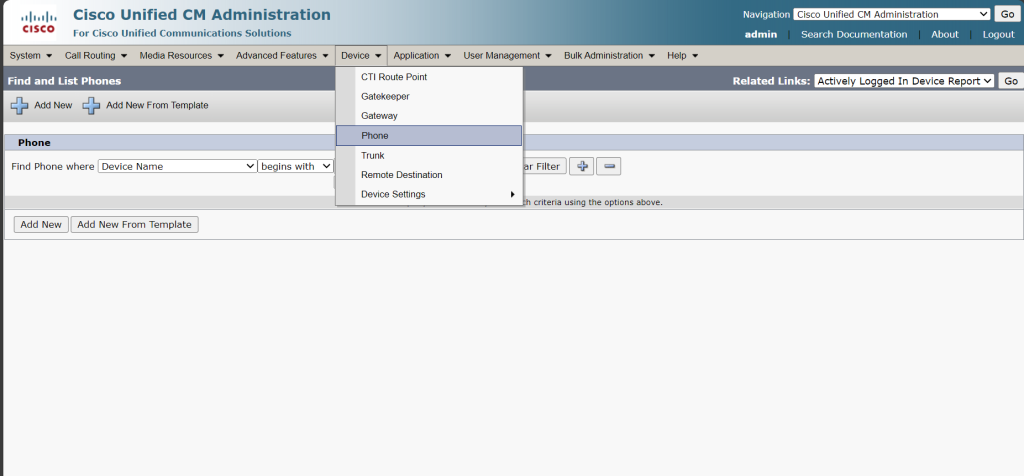Screen dimensions: 1024x476
Task: Open the Related Links dropdown
Action: click(904, 81)
